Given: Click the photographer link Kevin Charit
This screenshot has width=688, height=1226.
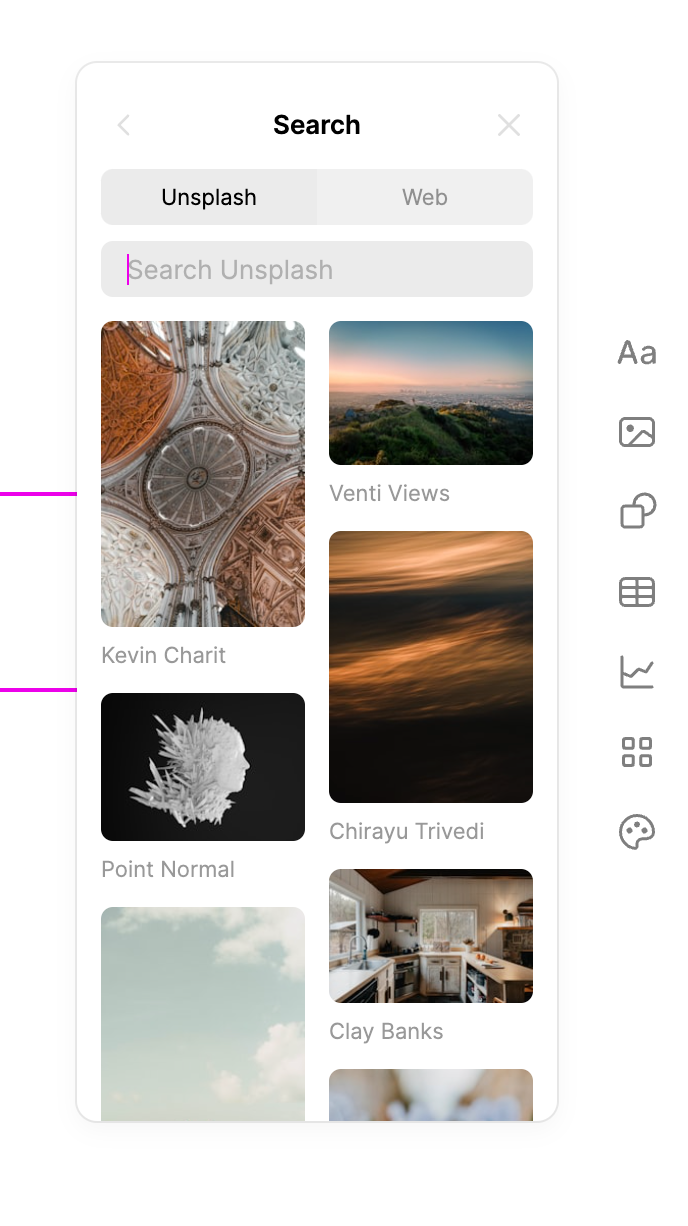Looking at the screenshot, I should pos(163,655).
